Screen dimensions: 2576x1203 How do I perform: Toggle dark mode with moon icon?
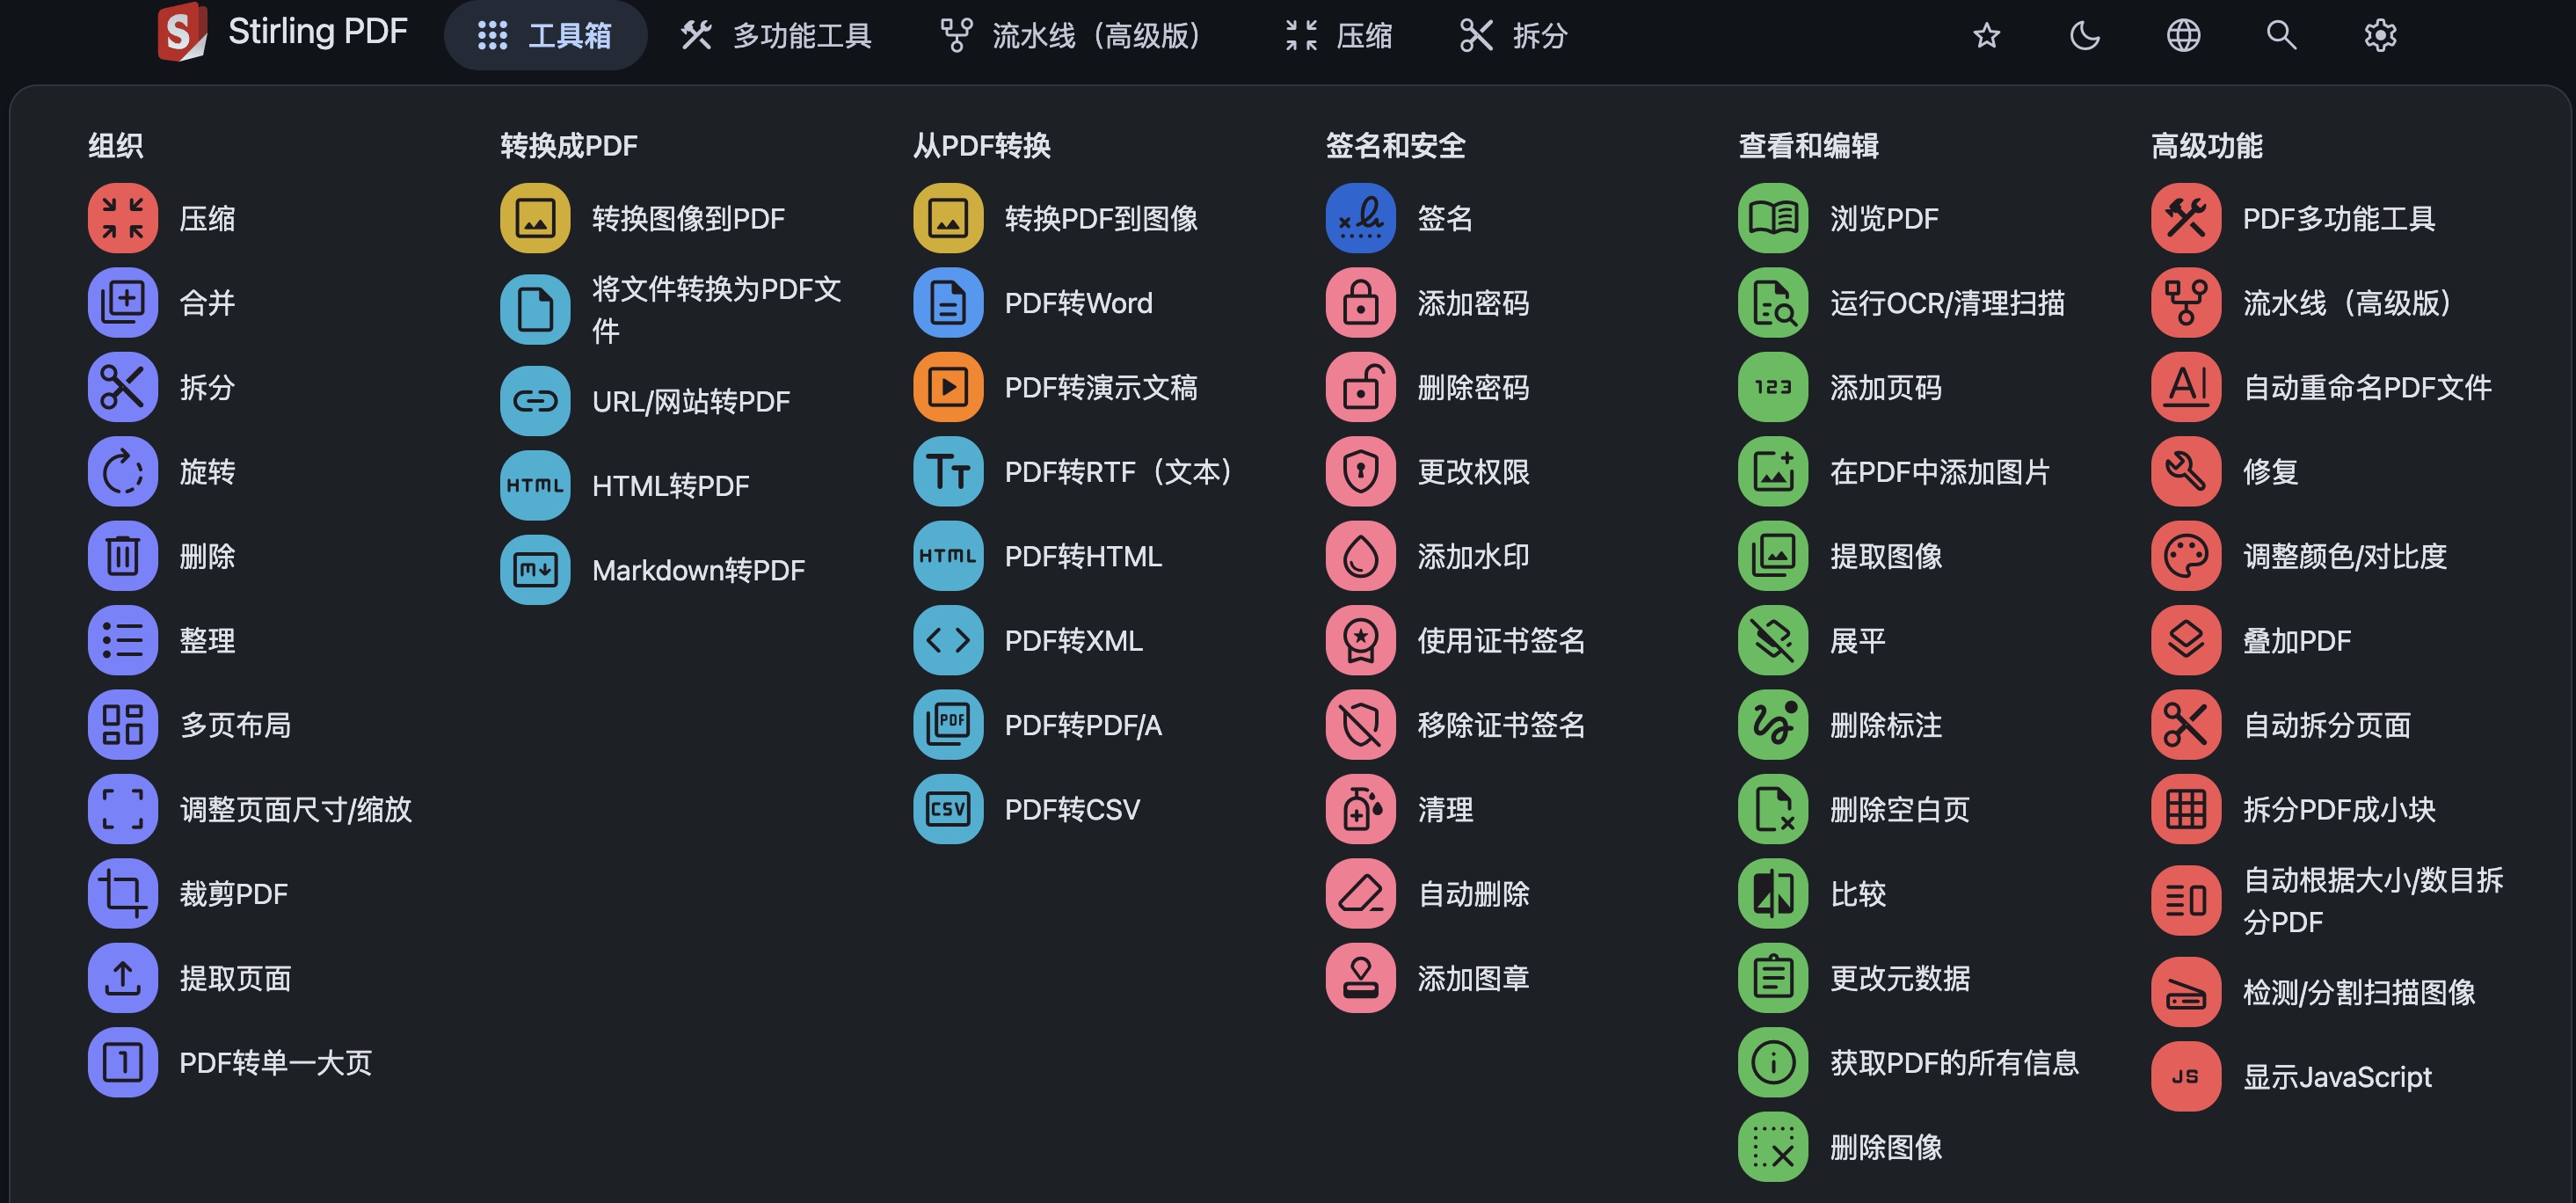tap(2085, 36)
